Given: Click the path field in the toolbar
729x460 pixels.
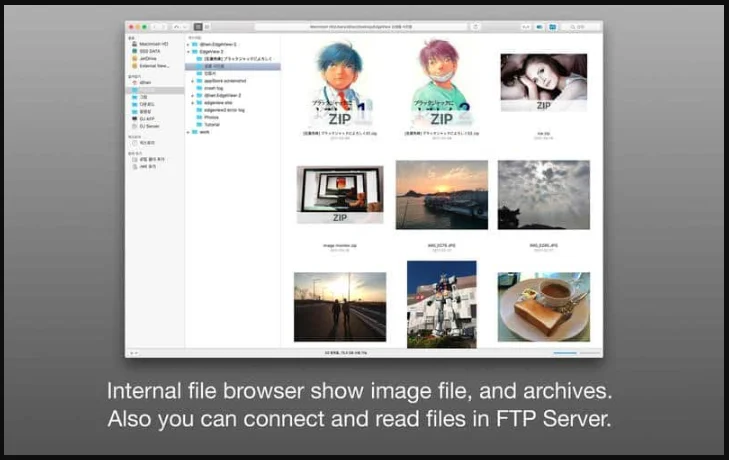Looking at the screenshot, I should point(361,27).
